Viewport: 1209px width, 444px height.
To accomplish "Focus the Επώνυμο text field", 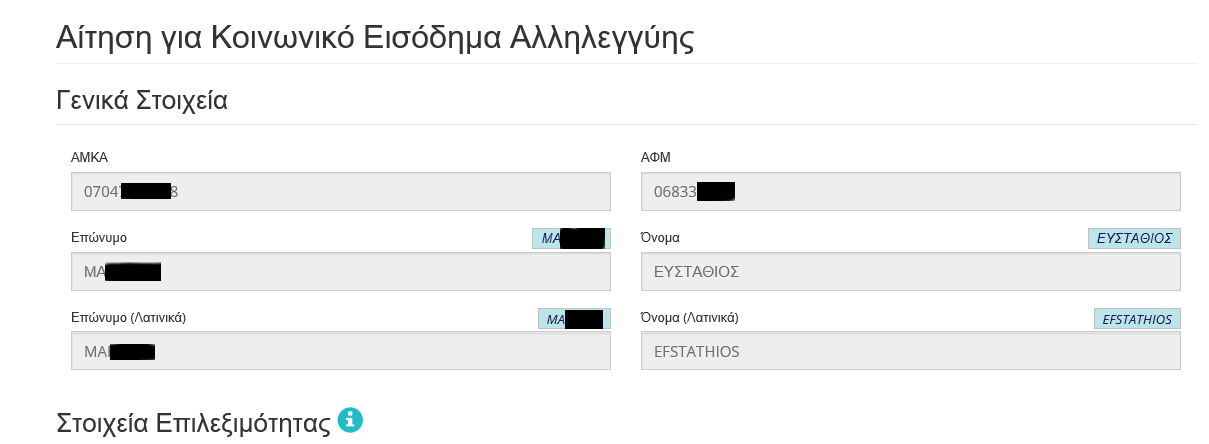I will point(340,272).
